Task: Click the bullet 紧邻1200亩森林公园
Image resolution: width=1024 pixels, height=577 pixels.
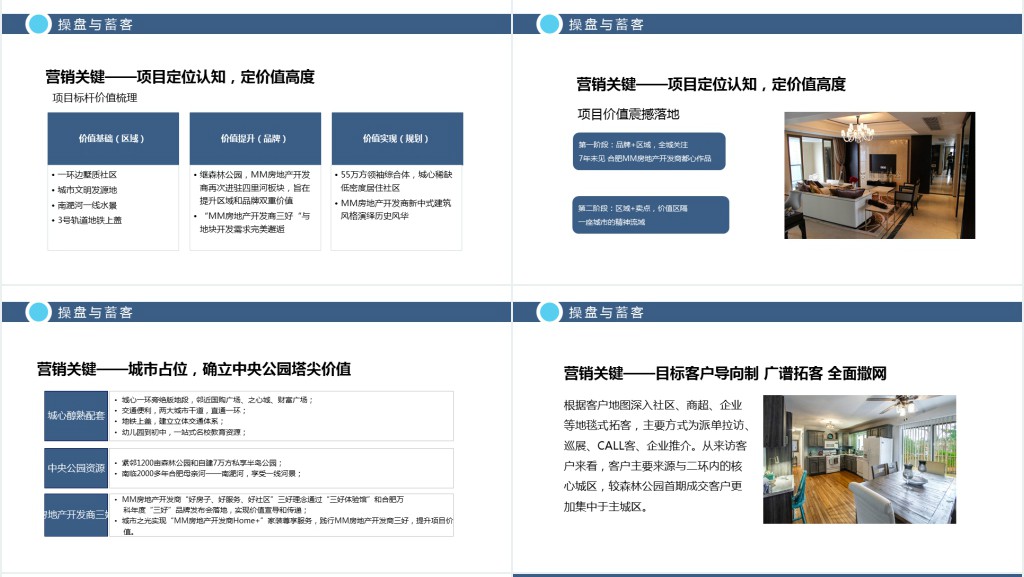Action: pos(199,463)
